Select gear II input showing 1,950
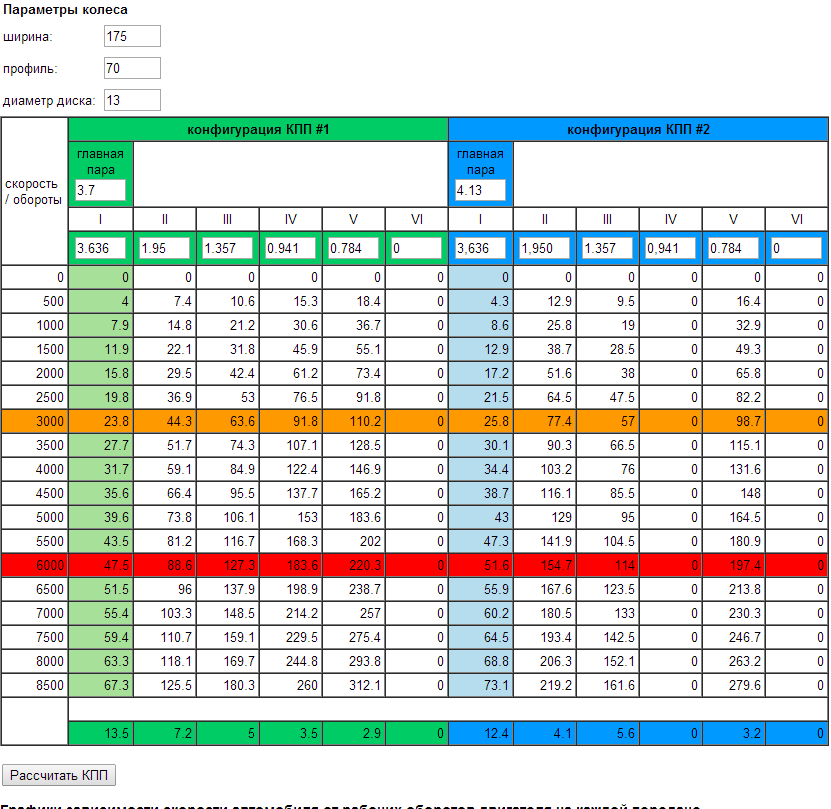 [544, 248]
